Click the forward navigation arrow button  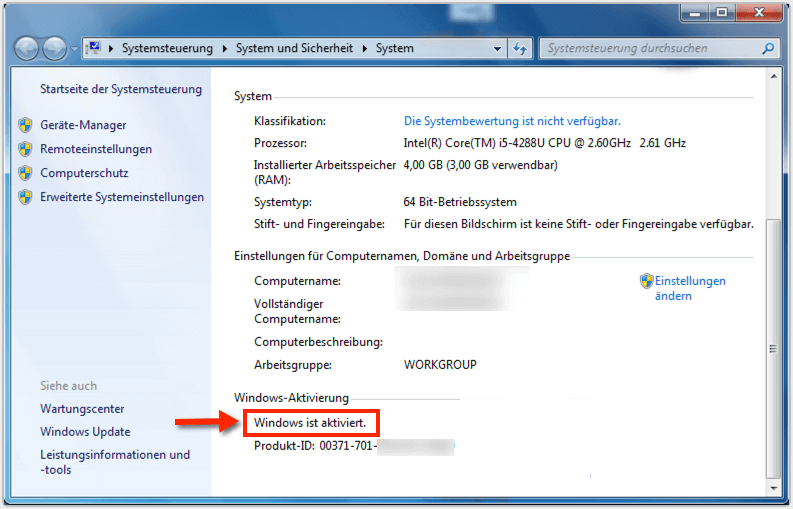click(x=54, y=49)
